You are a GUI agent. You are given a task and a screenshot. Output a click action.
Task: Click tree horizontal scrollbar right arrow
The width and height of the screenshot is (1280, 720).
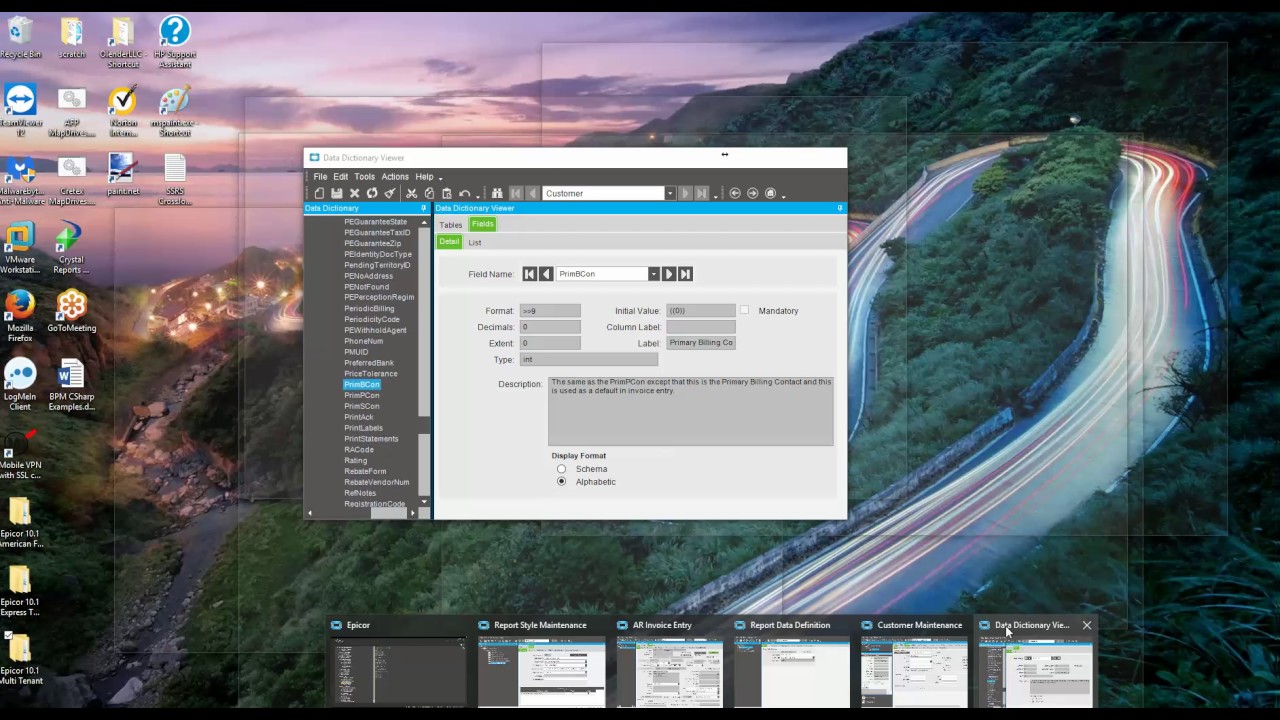click(x=412, y=513)
